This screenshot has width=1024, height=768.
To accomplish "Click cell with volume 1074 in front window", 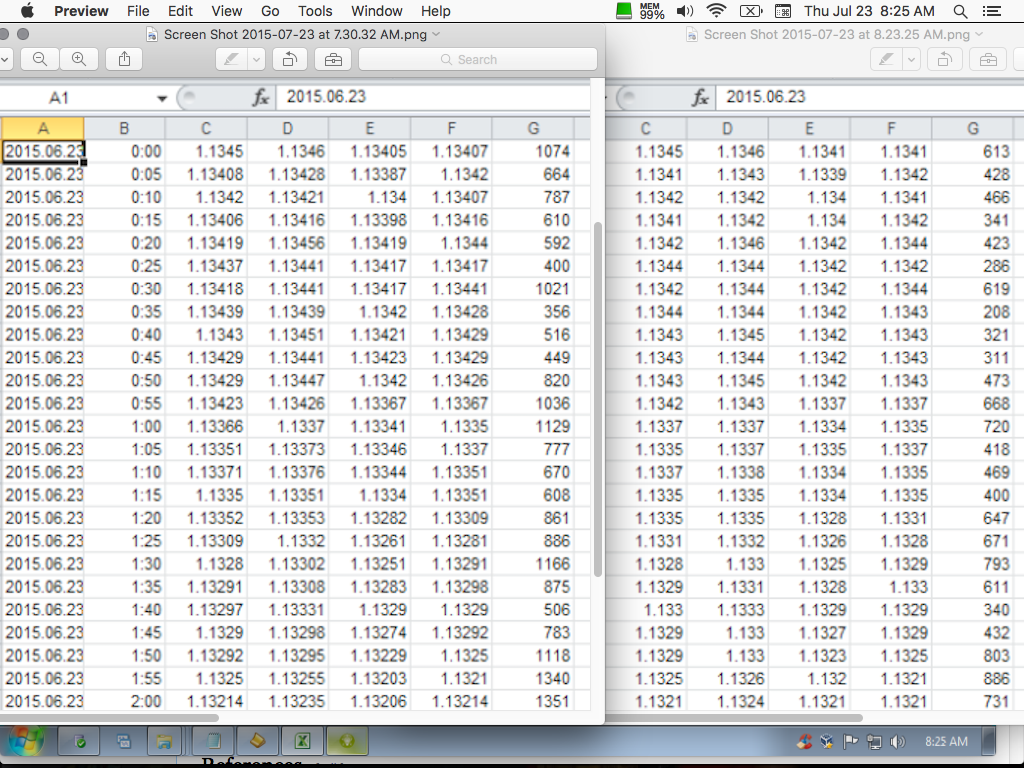I will (533, 152).
